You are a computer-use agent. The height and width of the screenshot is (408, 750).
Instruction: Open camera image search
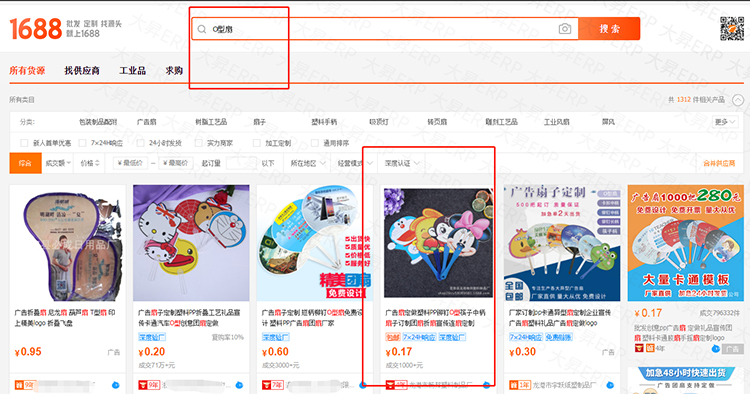(565, 29)
